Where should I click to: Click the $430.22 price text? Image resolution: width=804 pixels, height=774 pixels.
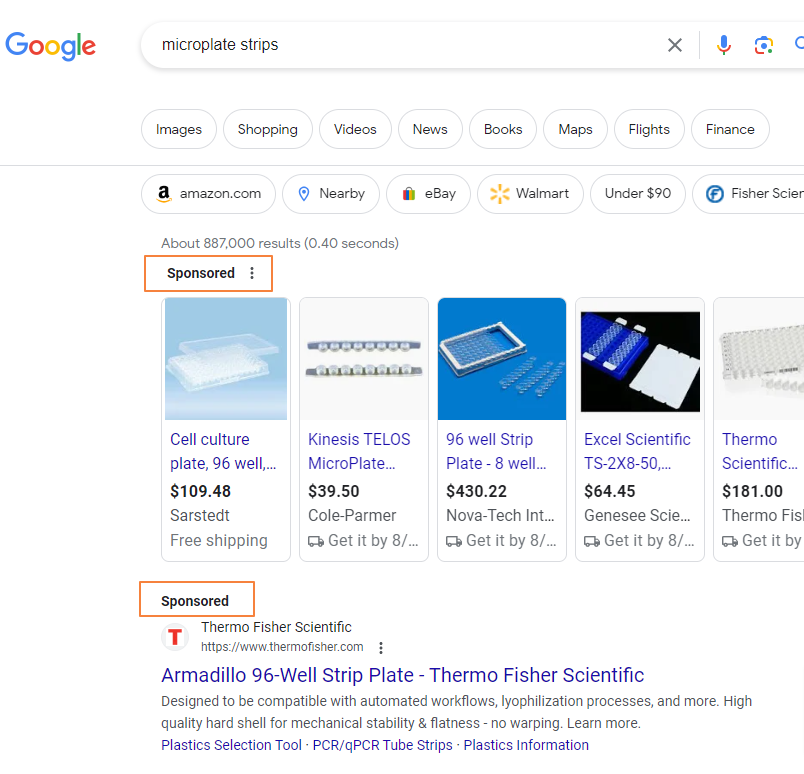(x=476, y=491)
